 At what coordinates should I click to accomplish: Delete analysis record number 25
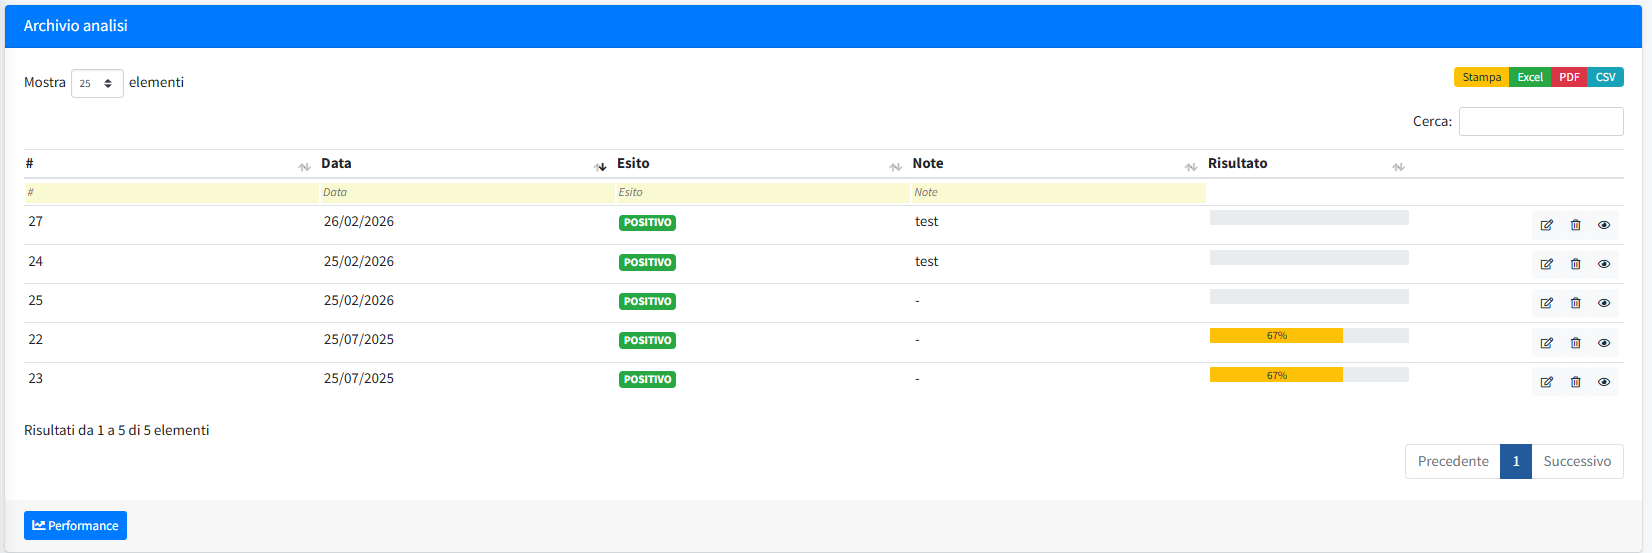(1575, 303)
